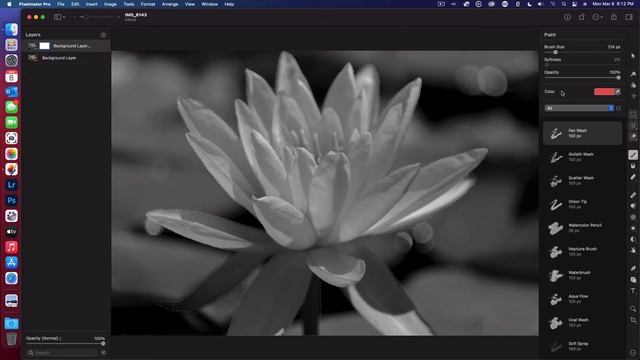This screenshot has width=640, height=360.
Task: Choose Aqua Flow brush
Action: (582, 299)
